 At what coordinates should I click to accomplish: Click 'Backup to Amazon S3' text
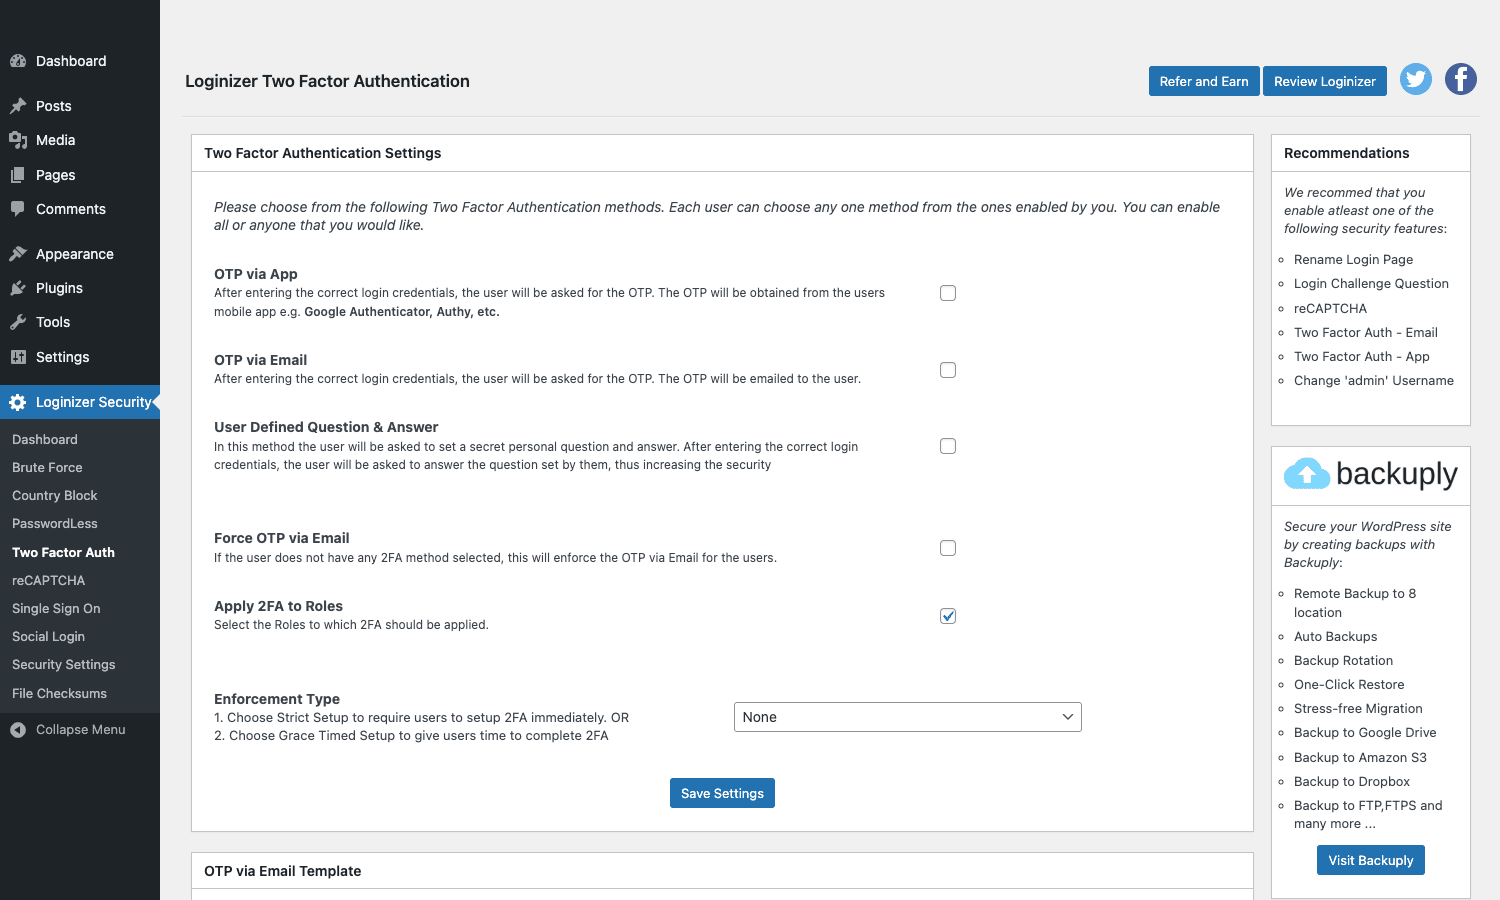click(1360, 757)
